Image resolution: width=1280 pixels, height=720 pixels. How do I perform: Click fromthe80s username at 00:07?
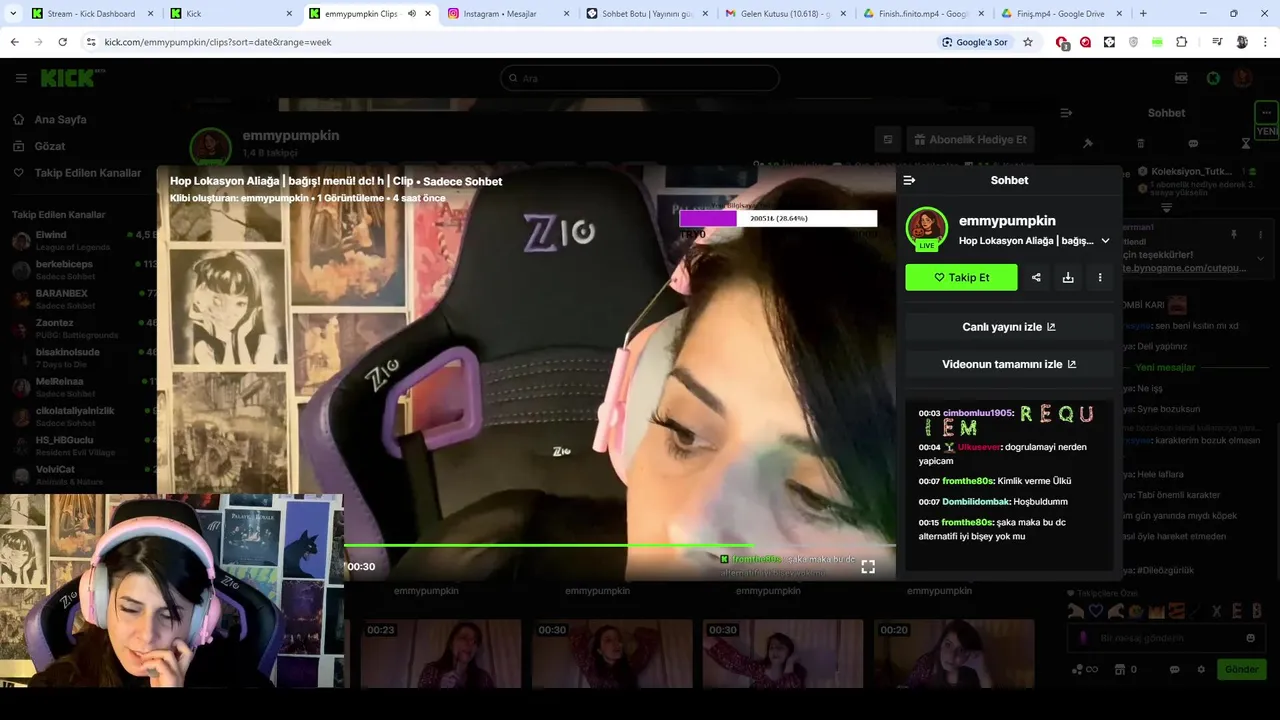pyautogui.click(x=967, y=481)
